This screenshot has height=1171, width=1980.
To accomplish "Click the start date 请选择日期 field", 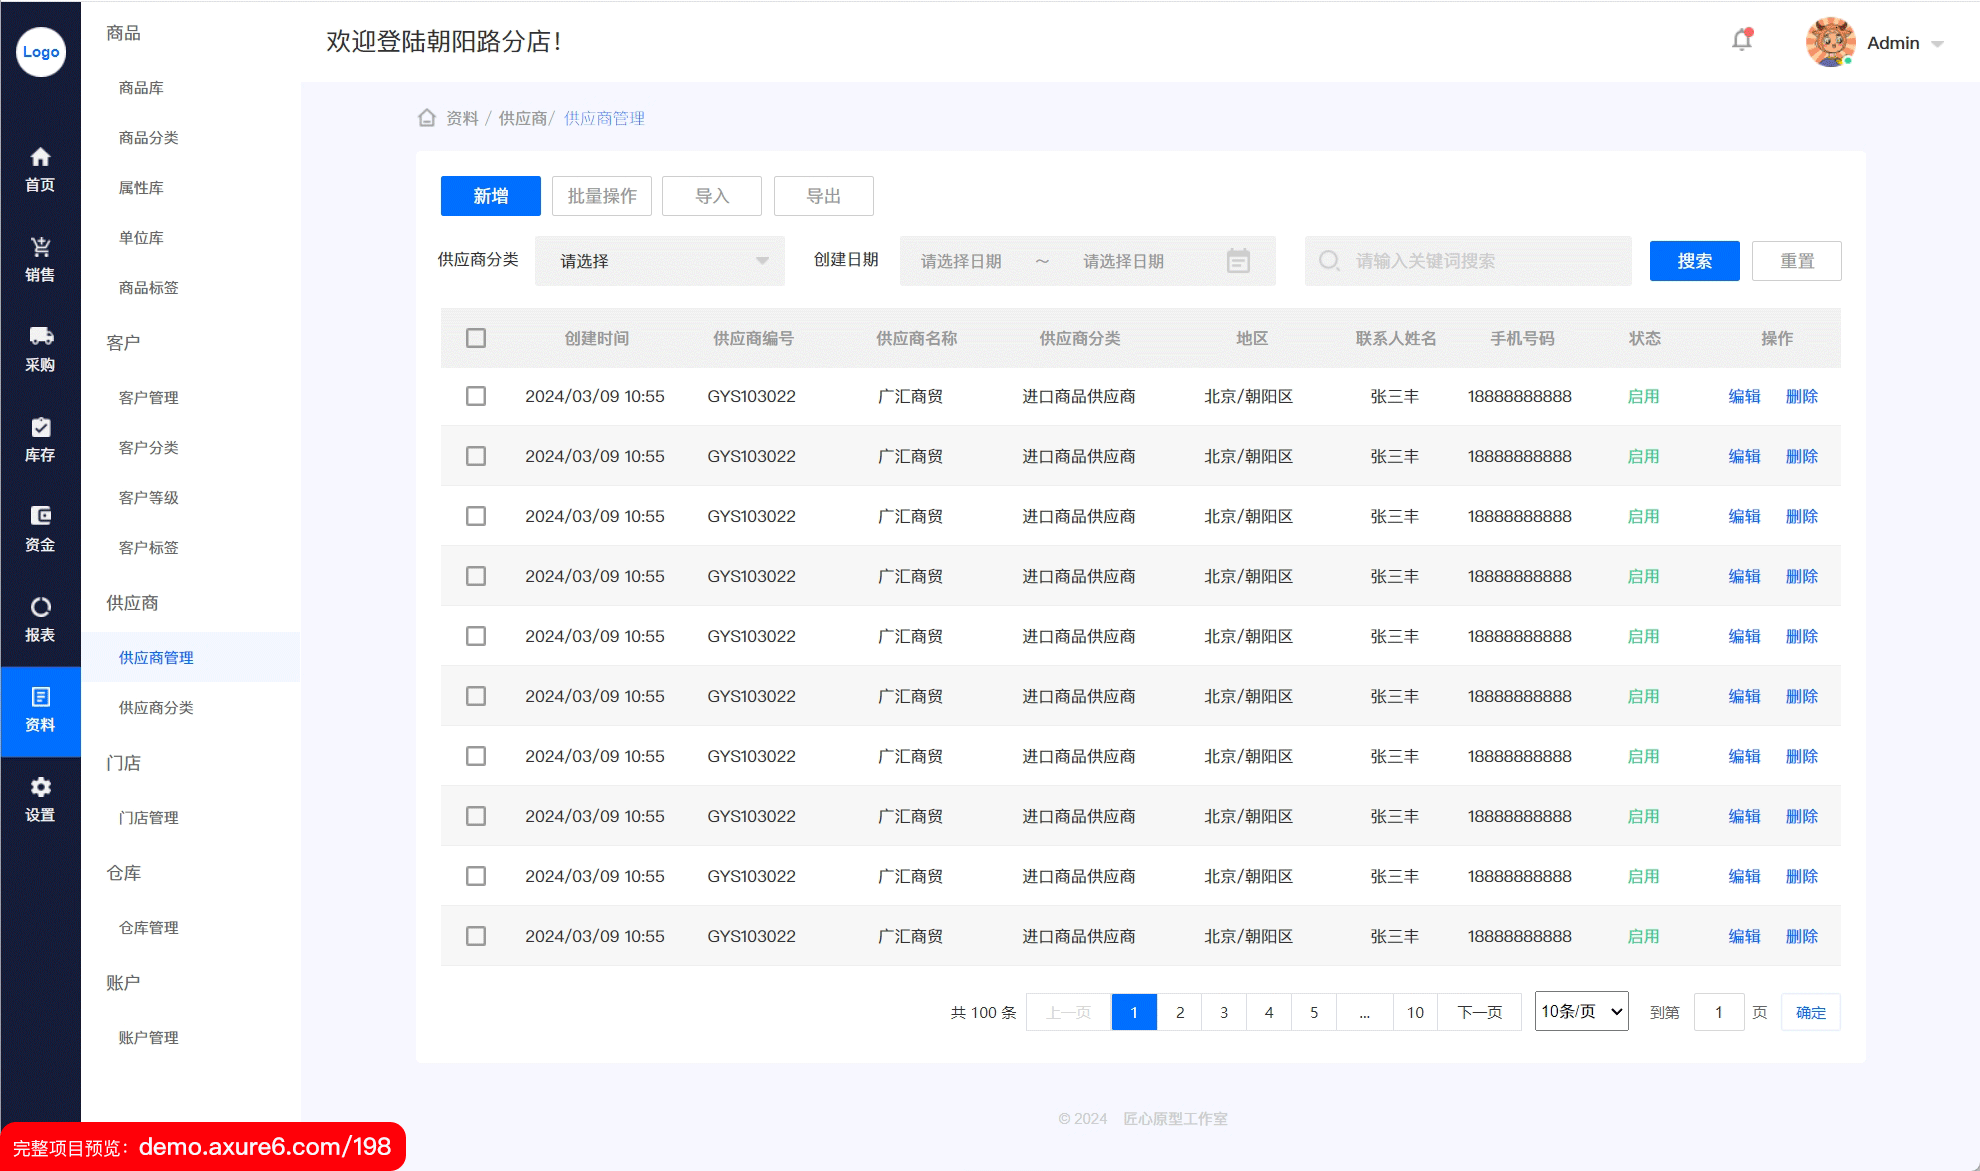I will click(x=961, y=261).
